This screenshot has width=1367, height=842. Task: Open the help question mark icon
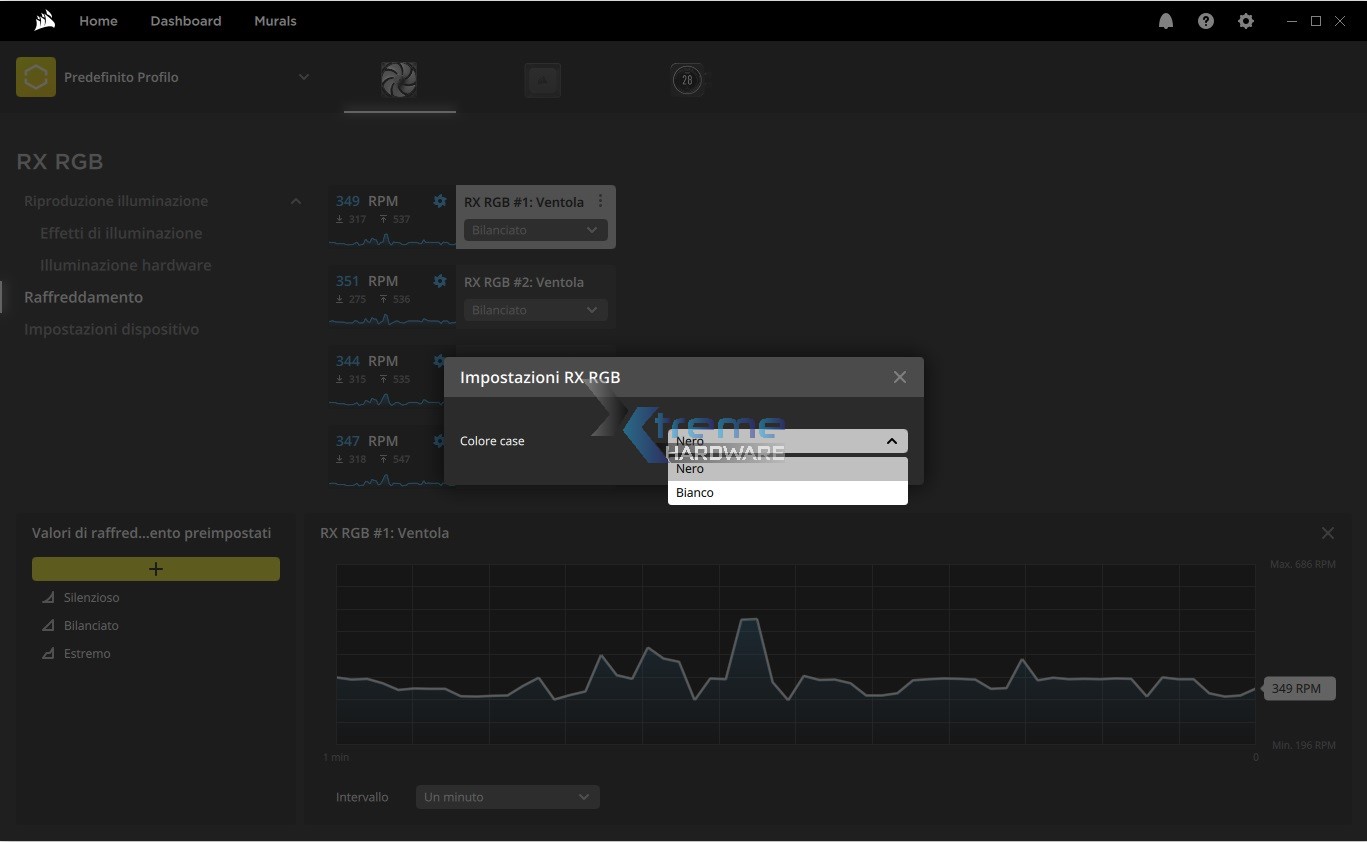click(1205, 21)
